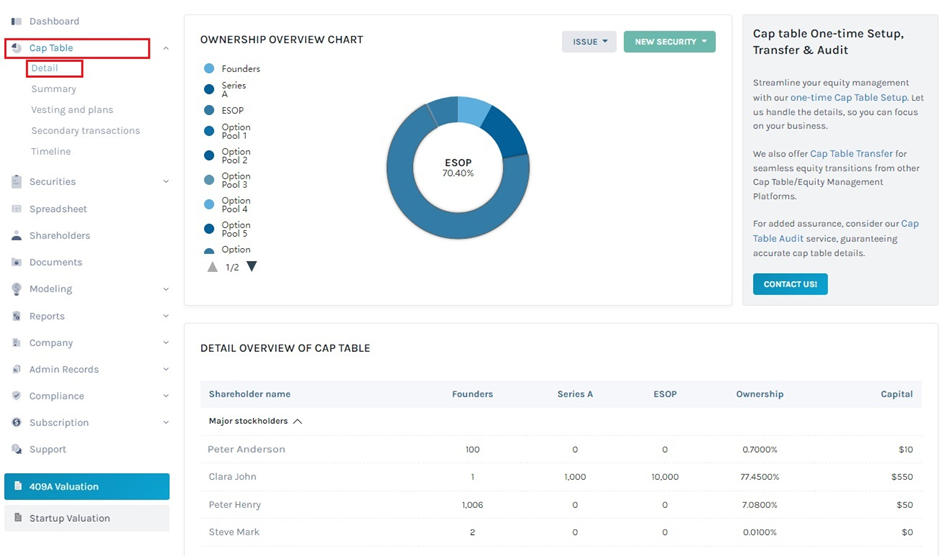Click the document icon on 409A Valuation
940x556 pixels.
[18, 486]
